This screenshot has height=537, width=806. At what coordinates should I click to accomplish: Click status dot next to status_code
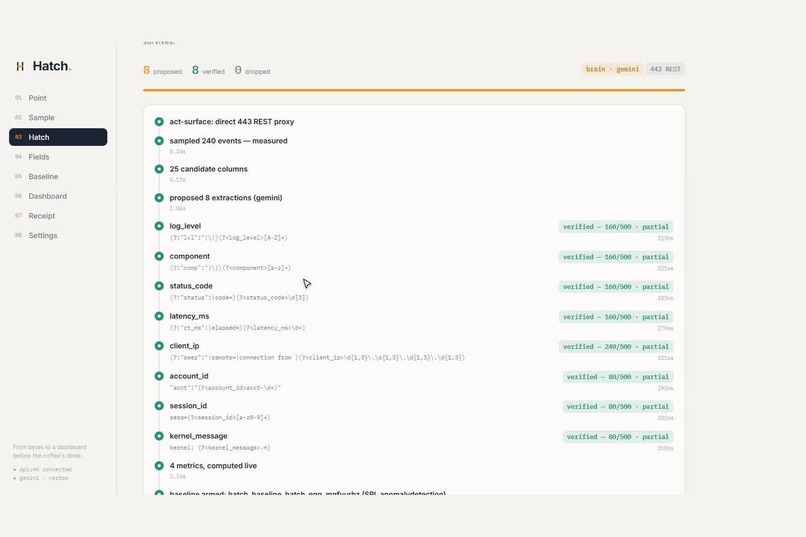click(x=159, y=286)
